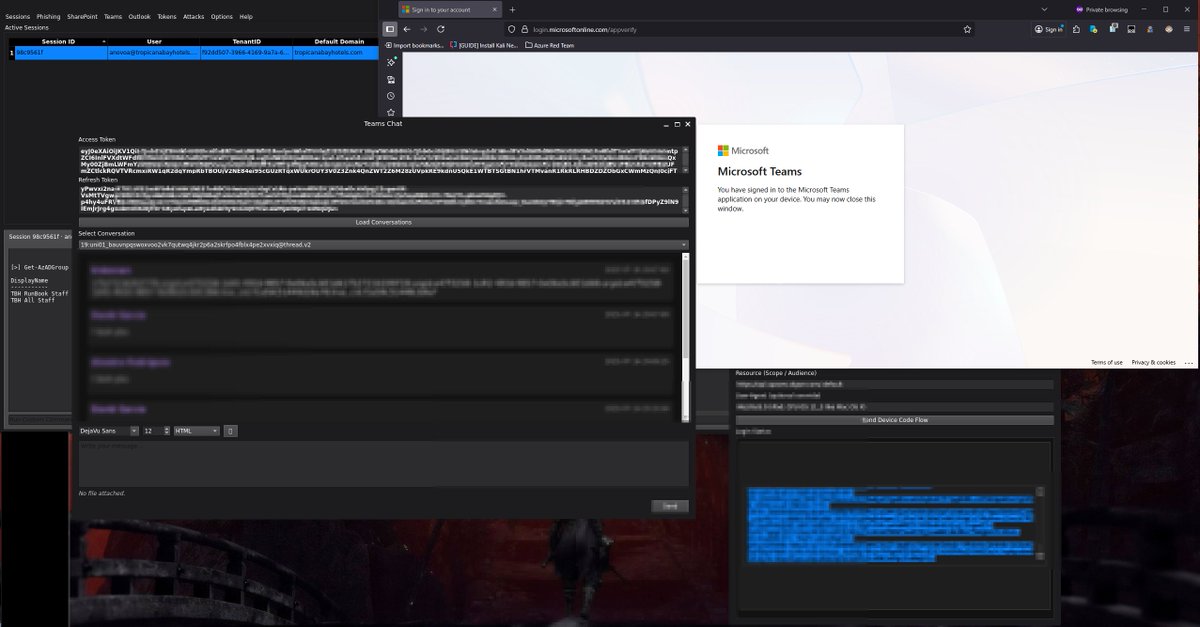Viewport: 1200px width, 627px height.
Task: Open the Azure Red Team bookmarks folder
Action: point(550,45)
